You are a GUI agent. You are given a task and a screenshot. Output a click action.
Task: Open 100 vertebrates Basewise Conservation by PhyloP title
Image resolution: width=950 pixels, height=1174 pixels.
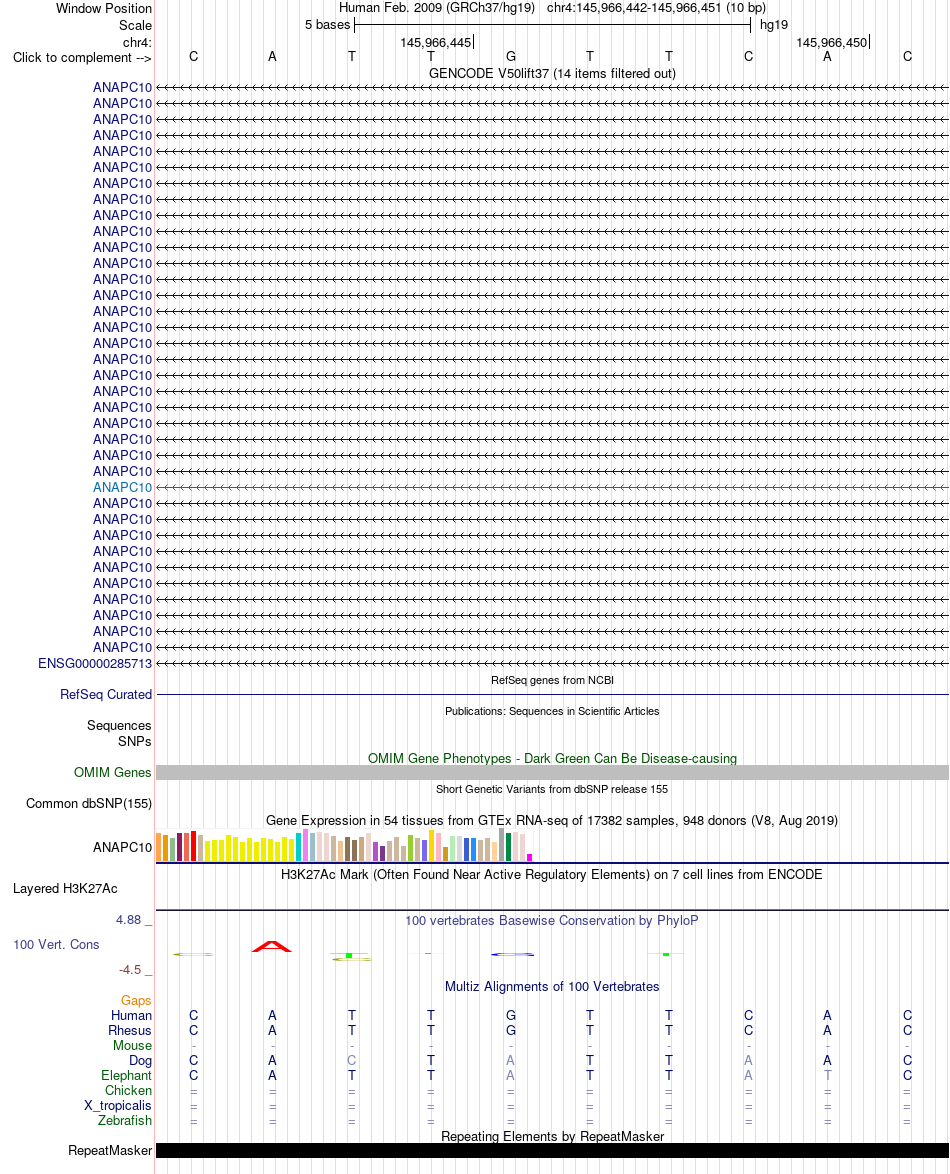pyautogui.click(x=552, y=921)
